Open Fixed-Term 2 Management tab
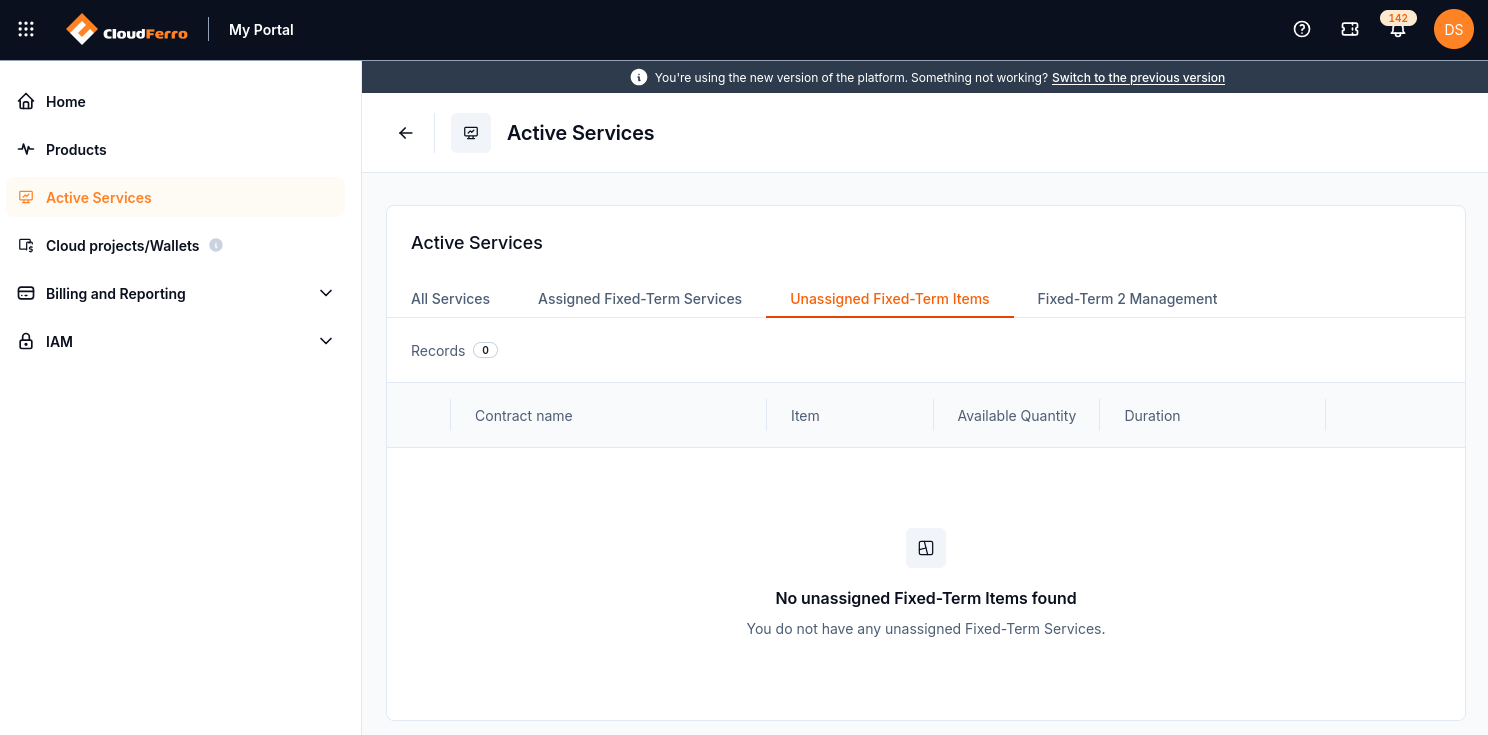Screen dimensions: 1488x735 1127,299
